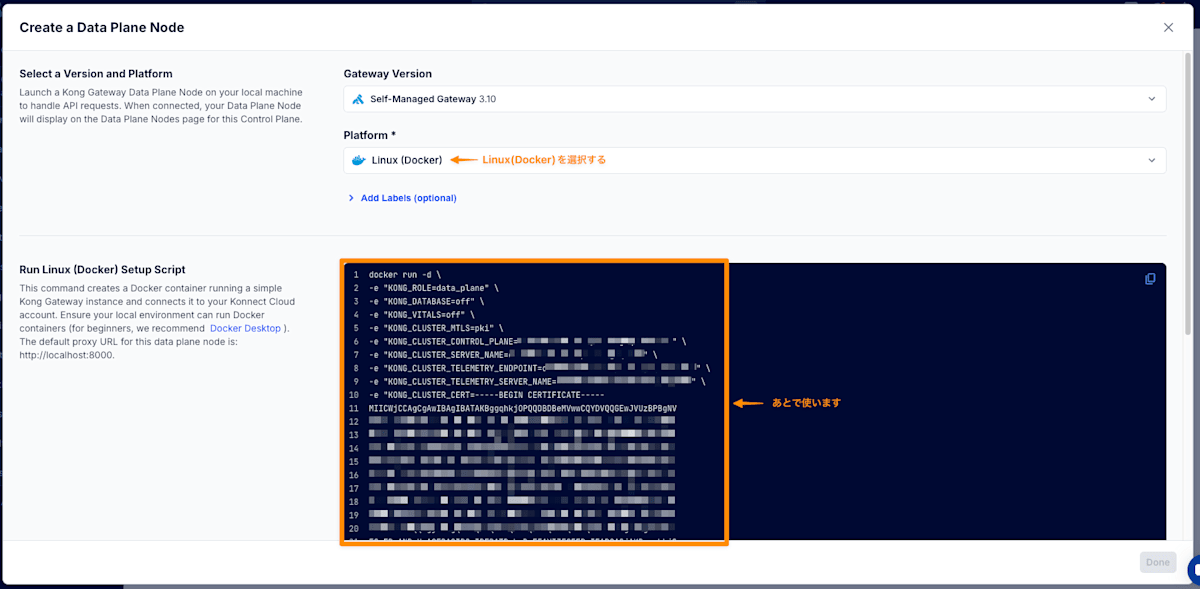The height and width of the screenshot is (589, 1200).
Task: Click the line containing KONG_VITALS=off
Action: (x=421, y=315)
